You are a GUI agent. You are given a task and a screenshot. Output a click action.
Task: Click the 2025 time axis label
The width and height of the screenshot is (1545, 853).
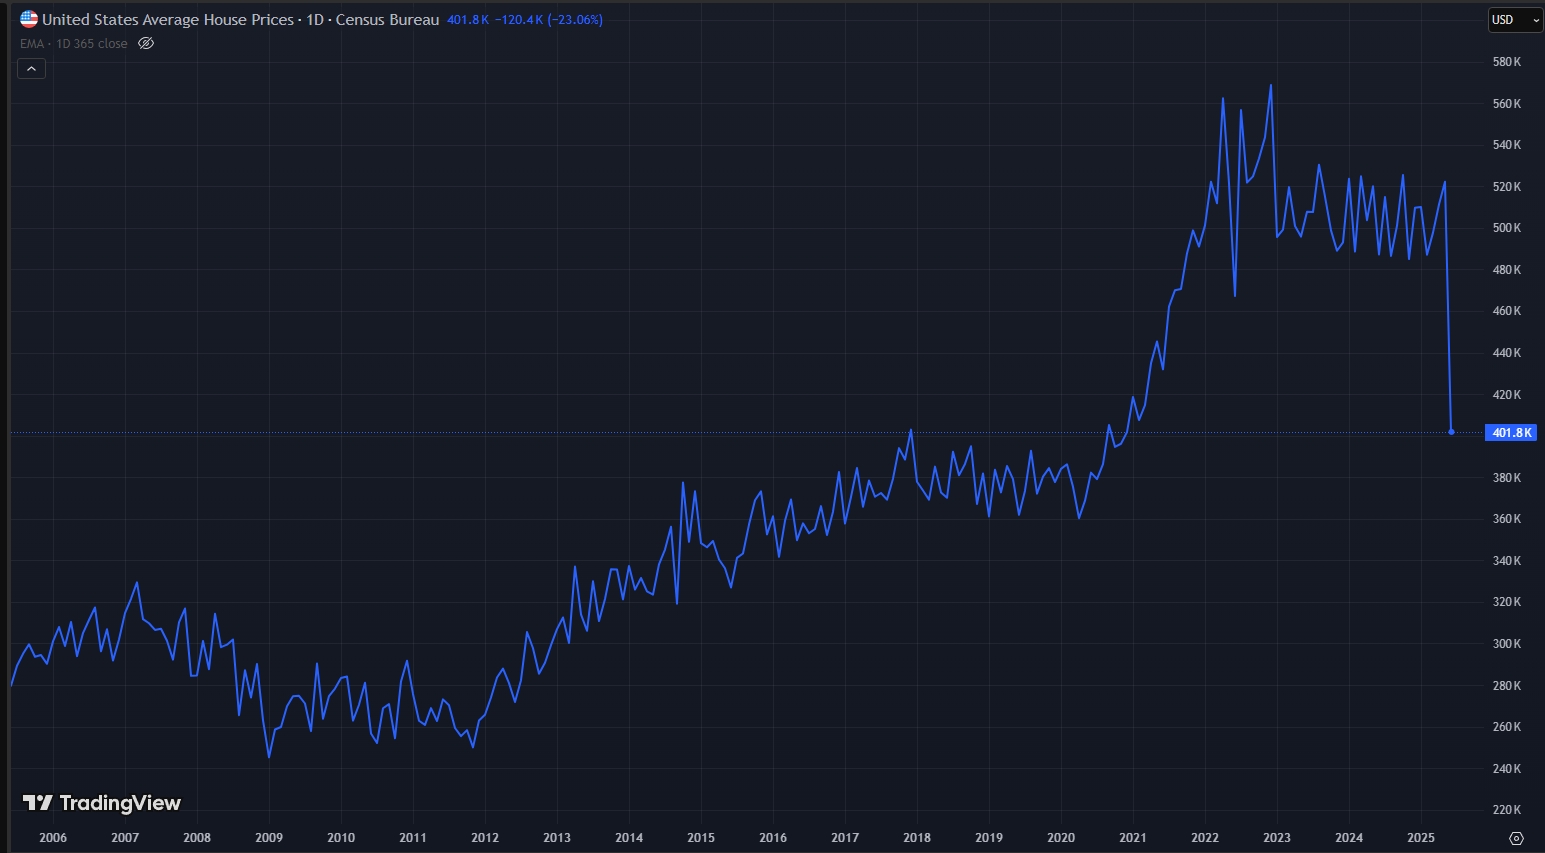1421,838
